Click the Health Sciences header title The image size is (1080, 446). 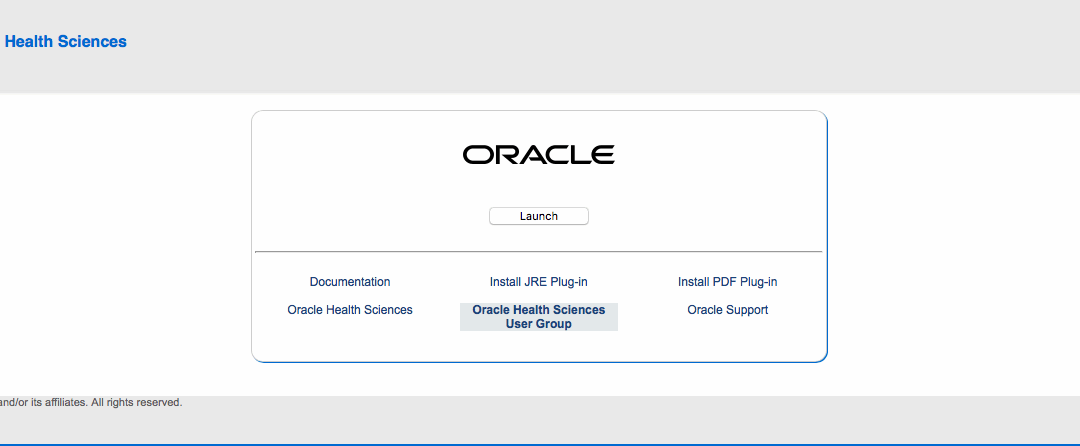(65, 41)
